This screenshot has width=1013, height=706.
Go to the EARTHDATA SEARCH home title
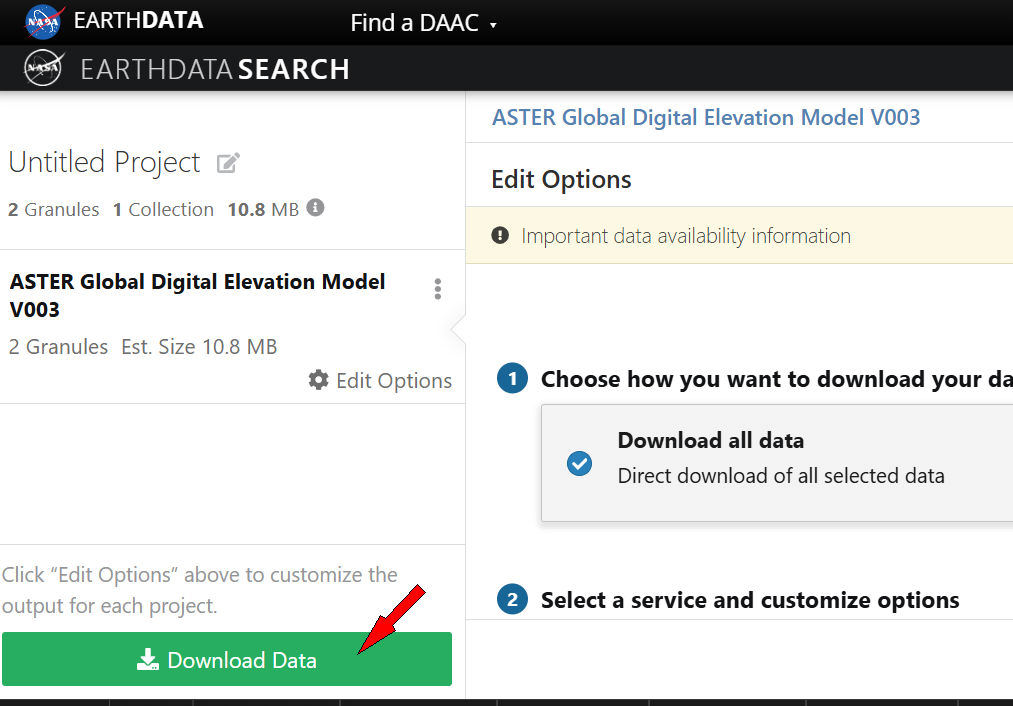[x=215, y=69]
